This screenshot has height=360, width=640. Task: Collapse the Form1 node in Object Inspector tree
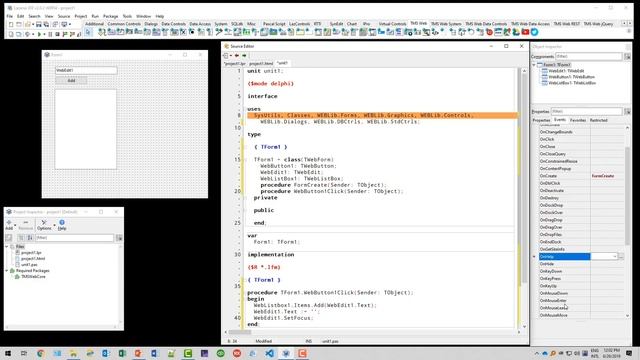[x=534, y=65]
